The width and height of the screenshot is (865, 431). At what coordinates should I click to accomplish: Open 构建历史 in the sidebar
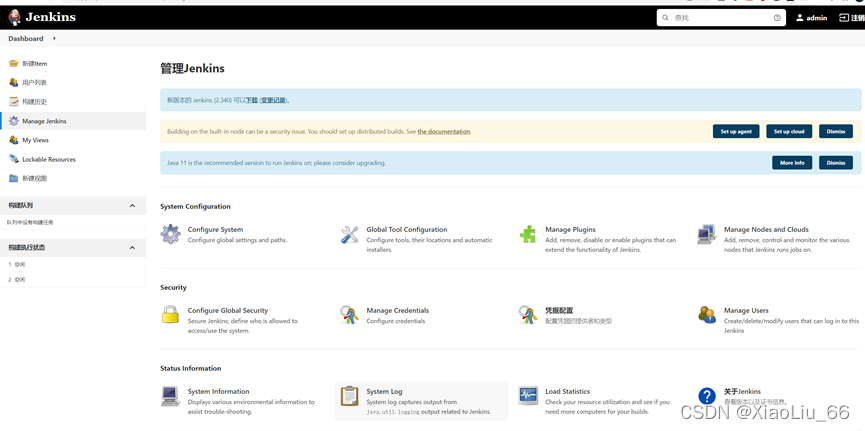35,102
